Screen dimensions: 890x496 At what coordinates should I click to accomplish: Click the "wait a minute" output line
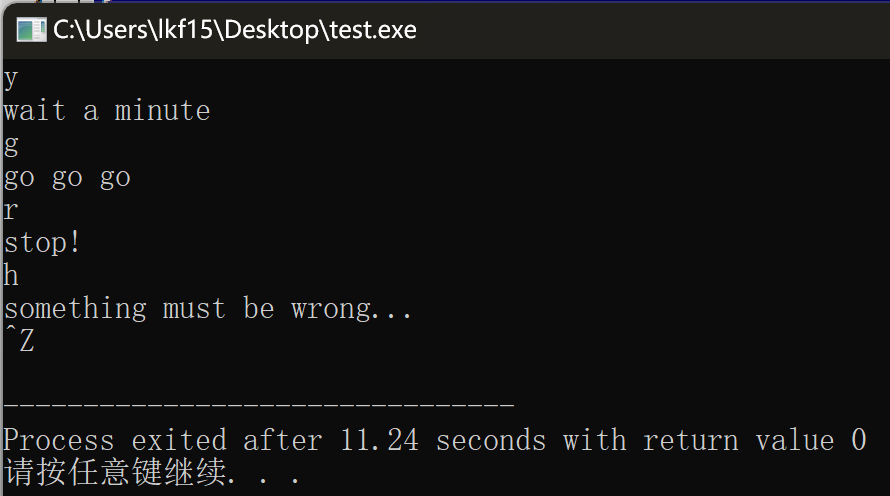pos(107,111)
